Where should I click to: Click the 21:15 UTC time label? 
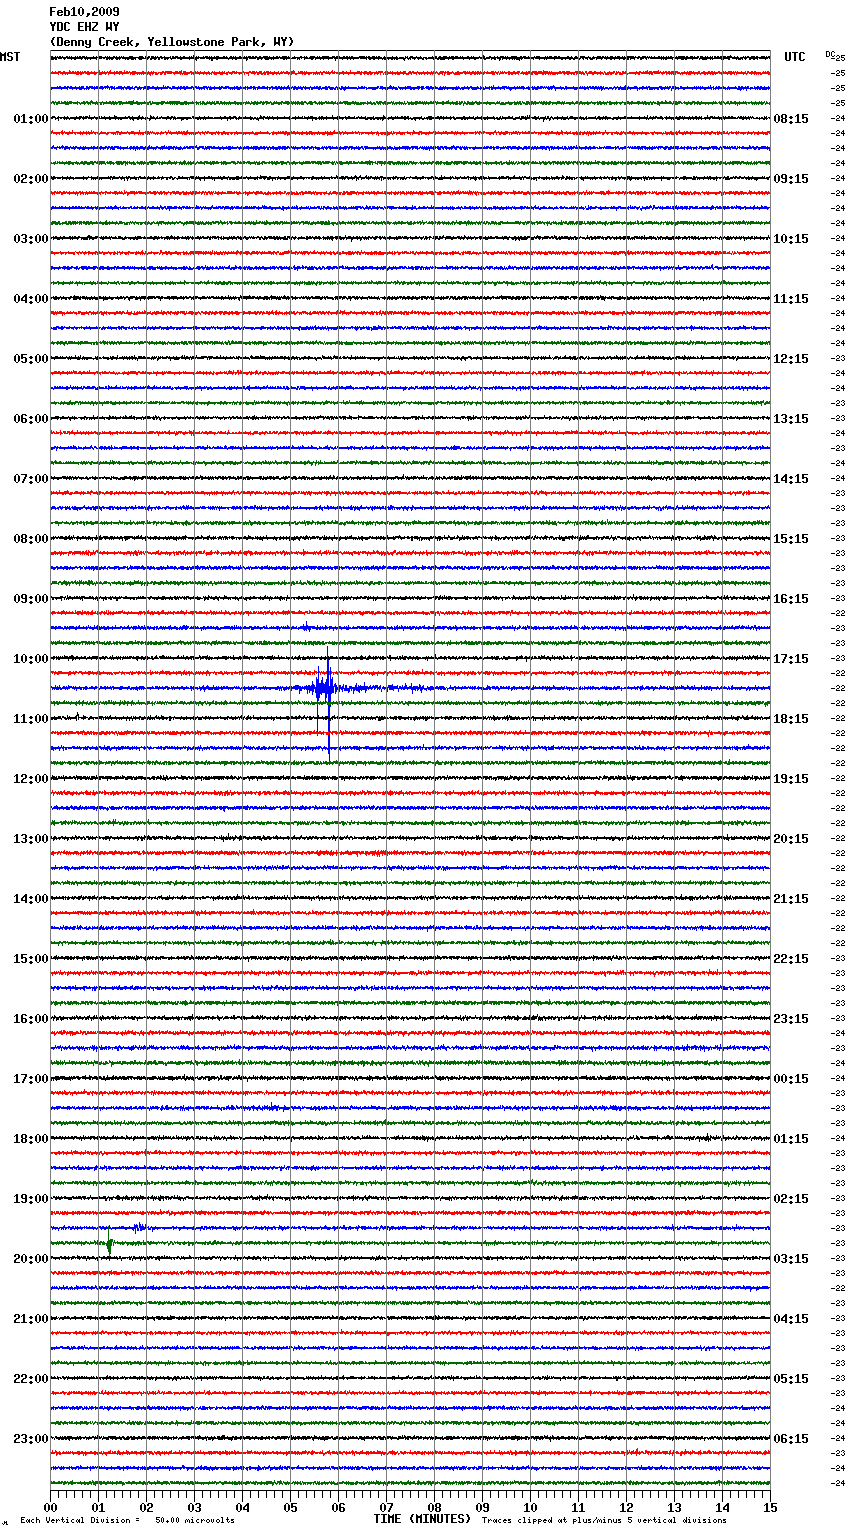point(791,899)
